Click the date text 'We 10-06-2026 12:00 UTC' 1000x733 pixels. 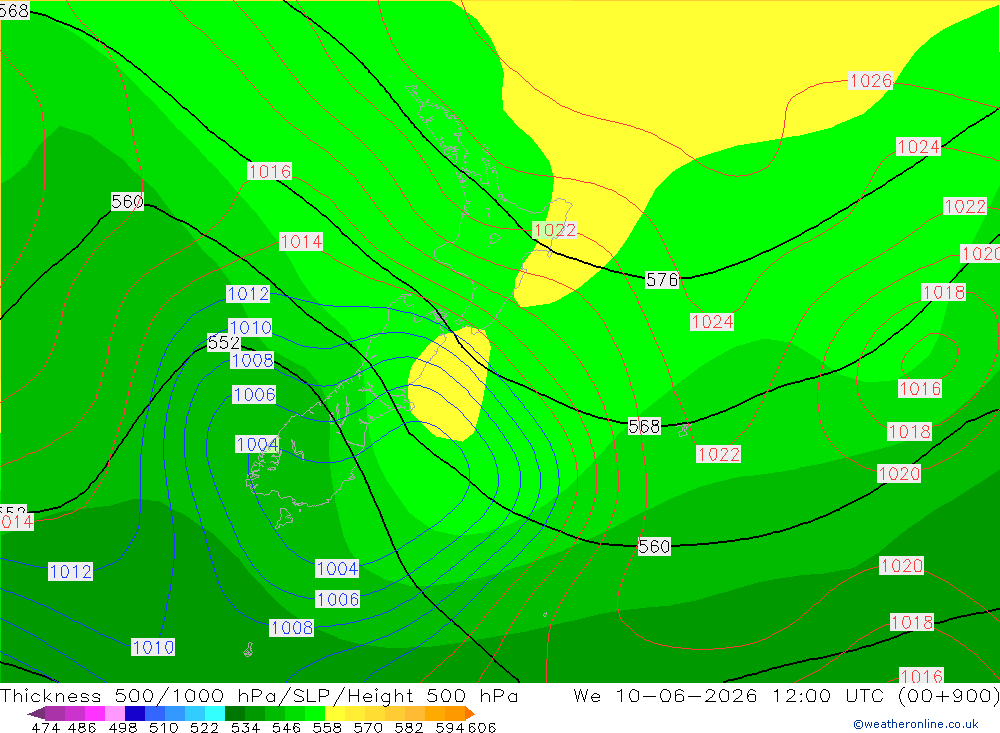coord(729,695)
